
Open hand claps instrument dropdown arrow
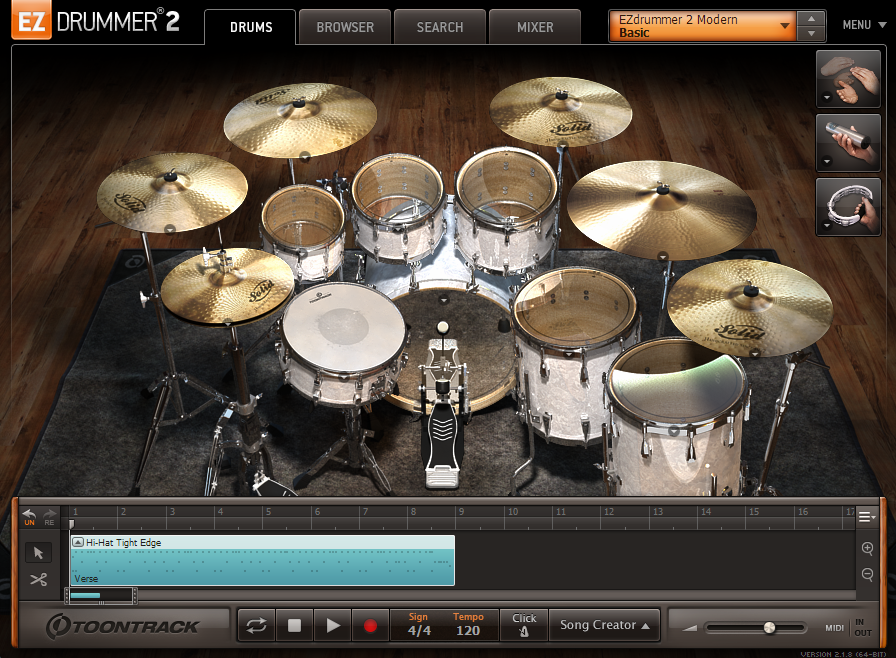click(827, 98)
